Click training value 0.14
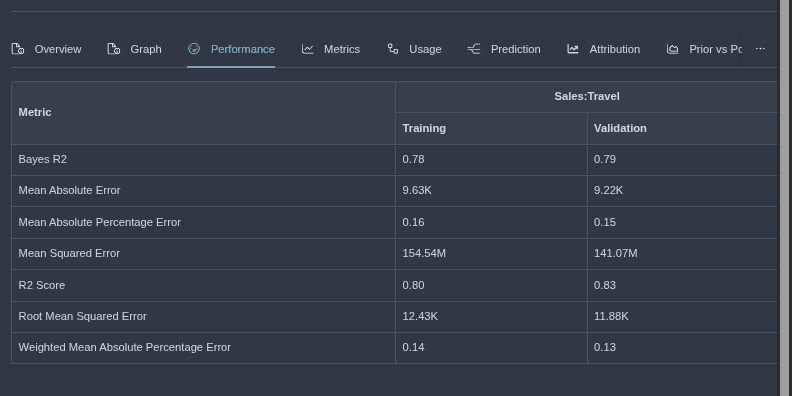 (x=413, y=348)
